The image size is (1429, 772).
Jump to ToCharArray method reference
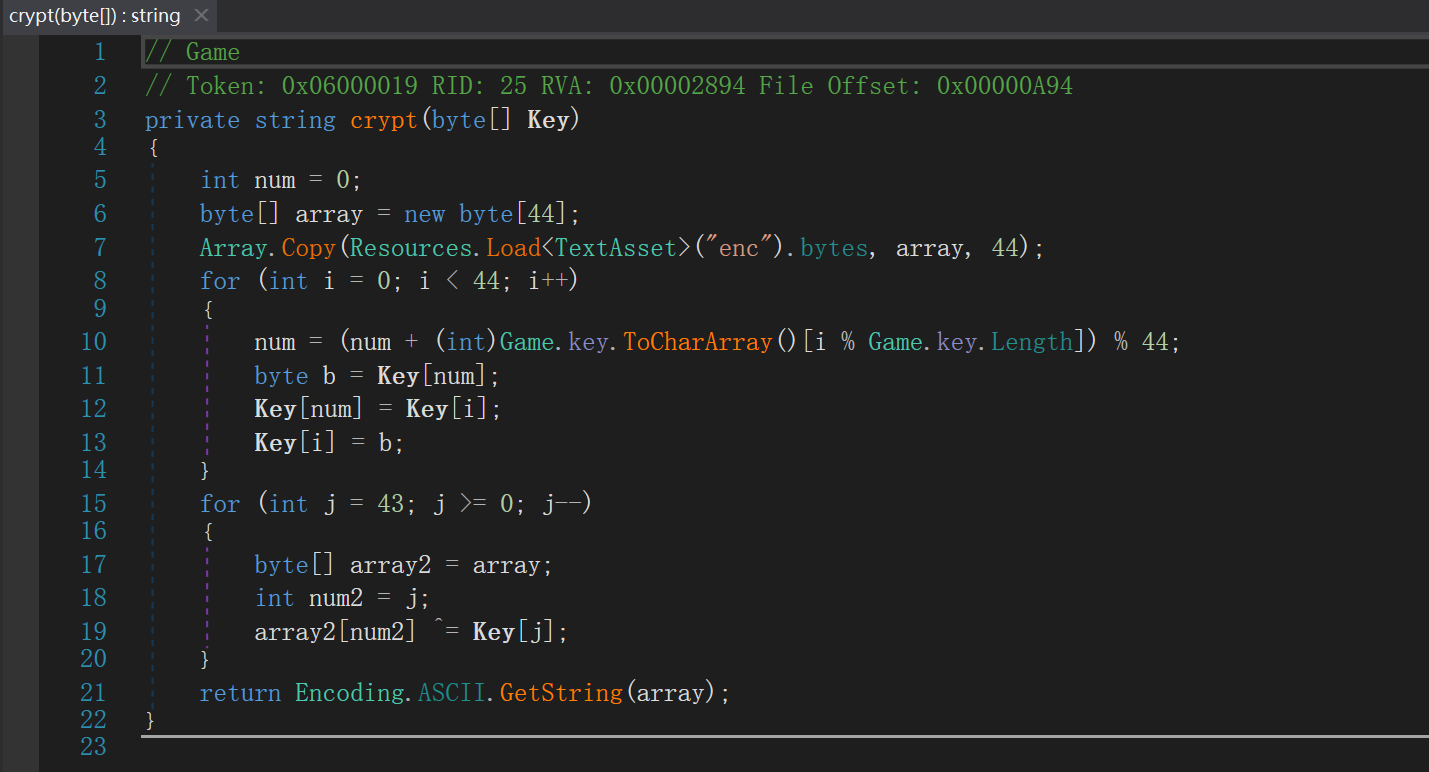tap(697, 342)
